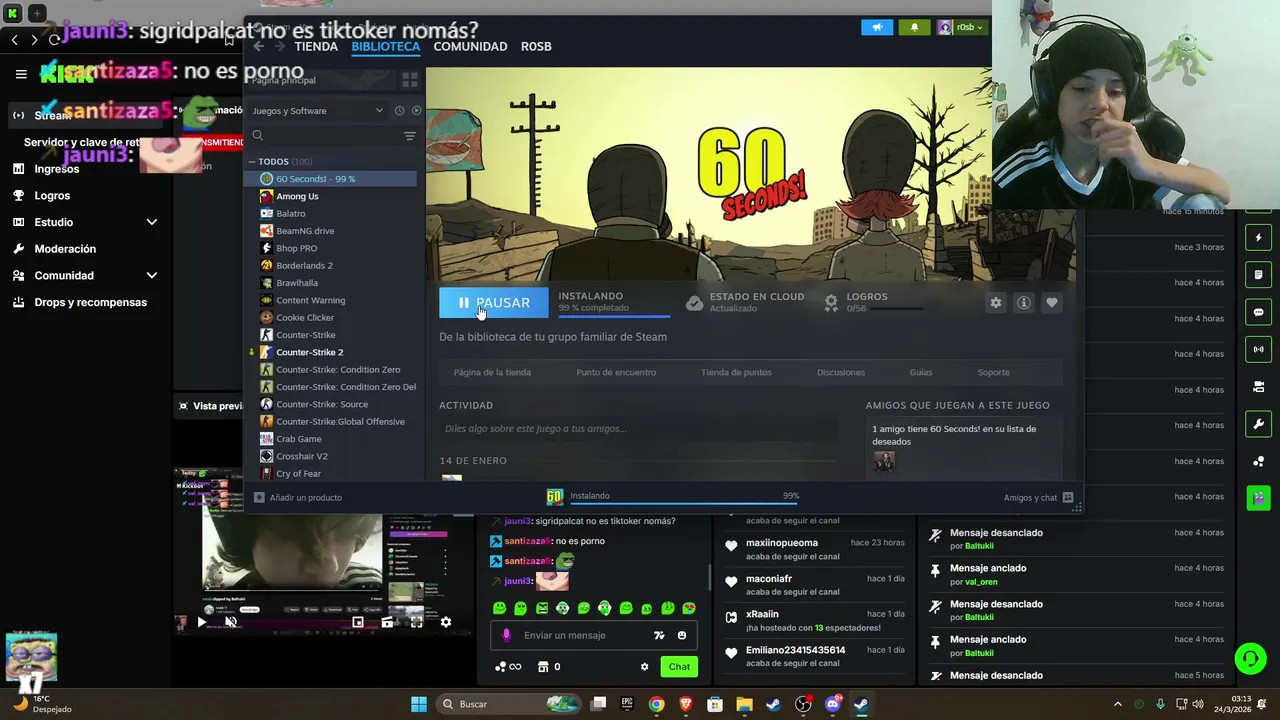
Task: Play the stream preview video
Action: point(201,622)
